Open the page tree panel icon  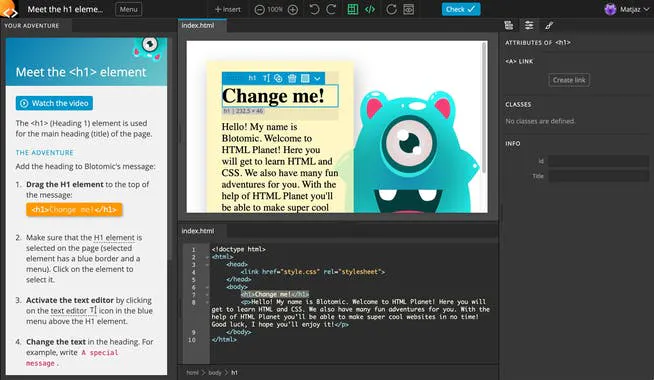(x=508, y=25)
